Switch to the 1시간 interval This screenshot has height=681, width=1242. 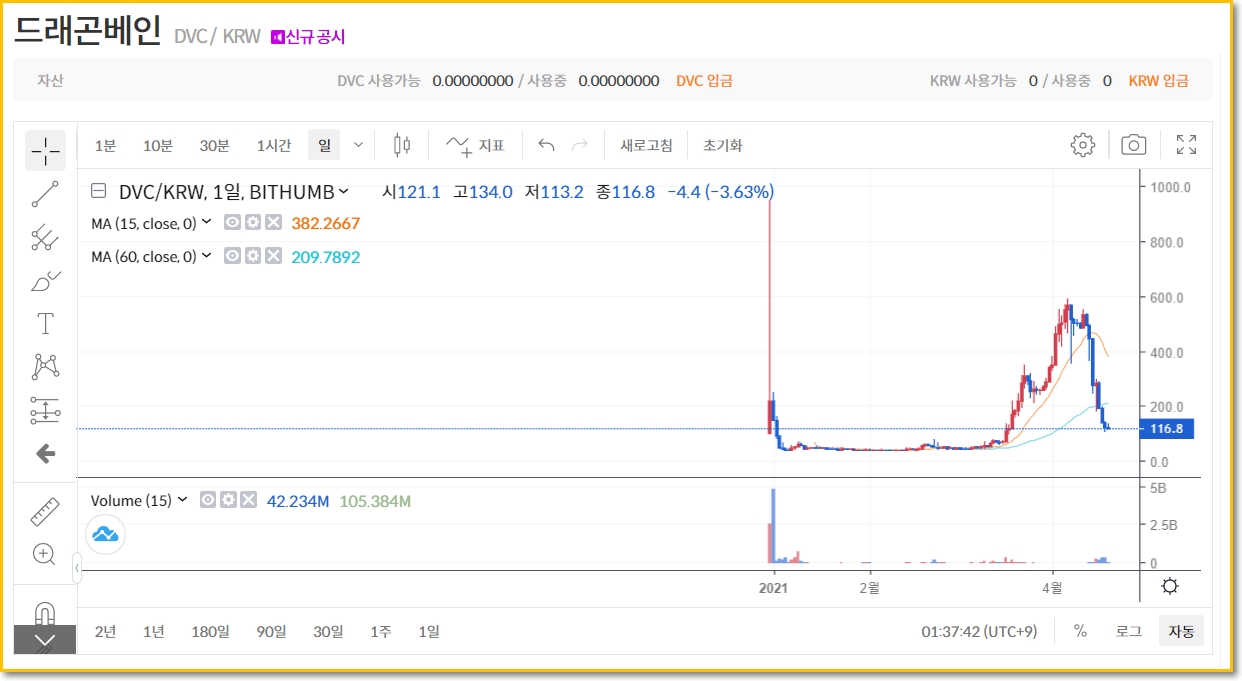(x=273, y=145)
